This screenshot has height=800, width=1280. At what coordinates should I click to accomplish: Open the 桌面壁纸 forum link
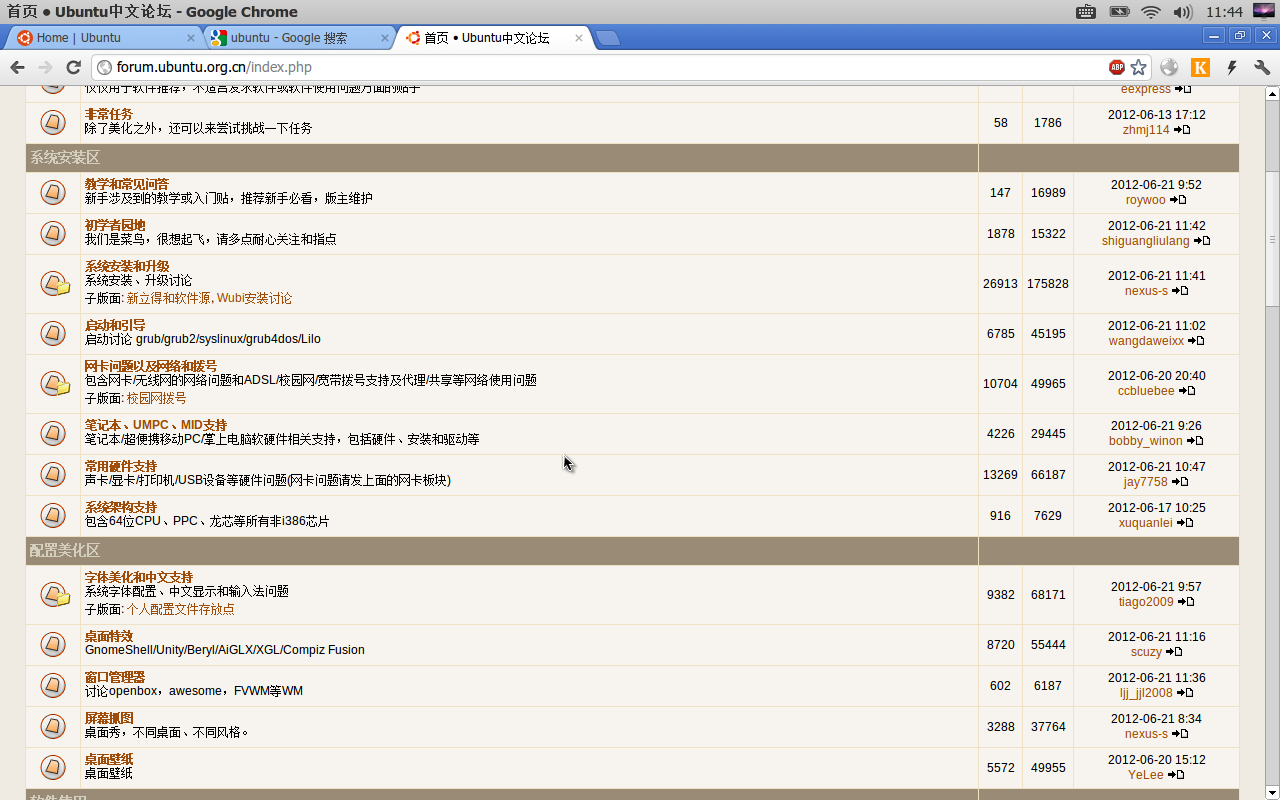109,759
